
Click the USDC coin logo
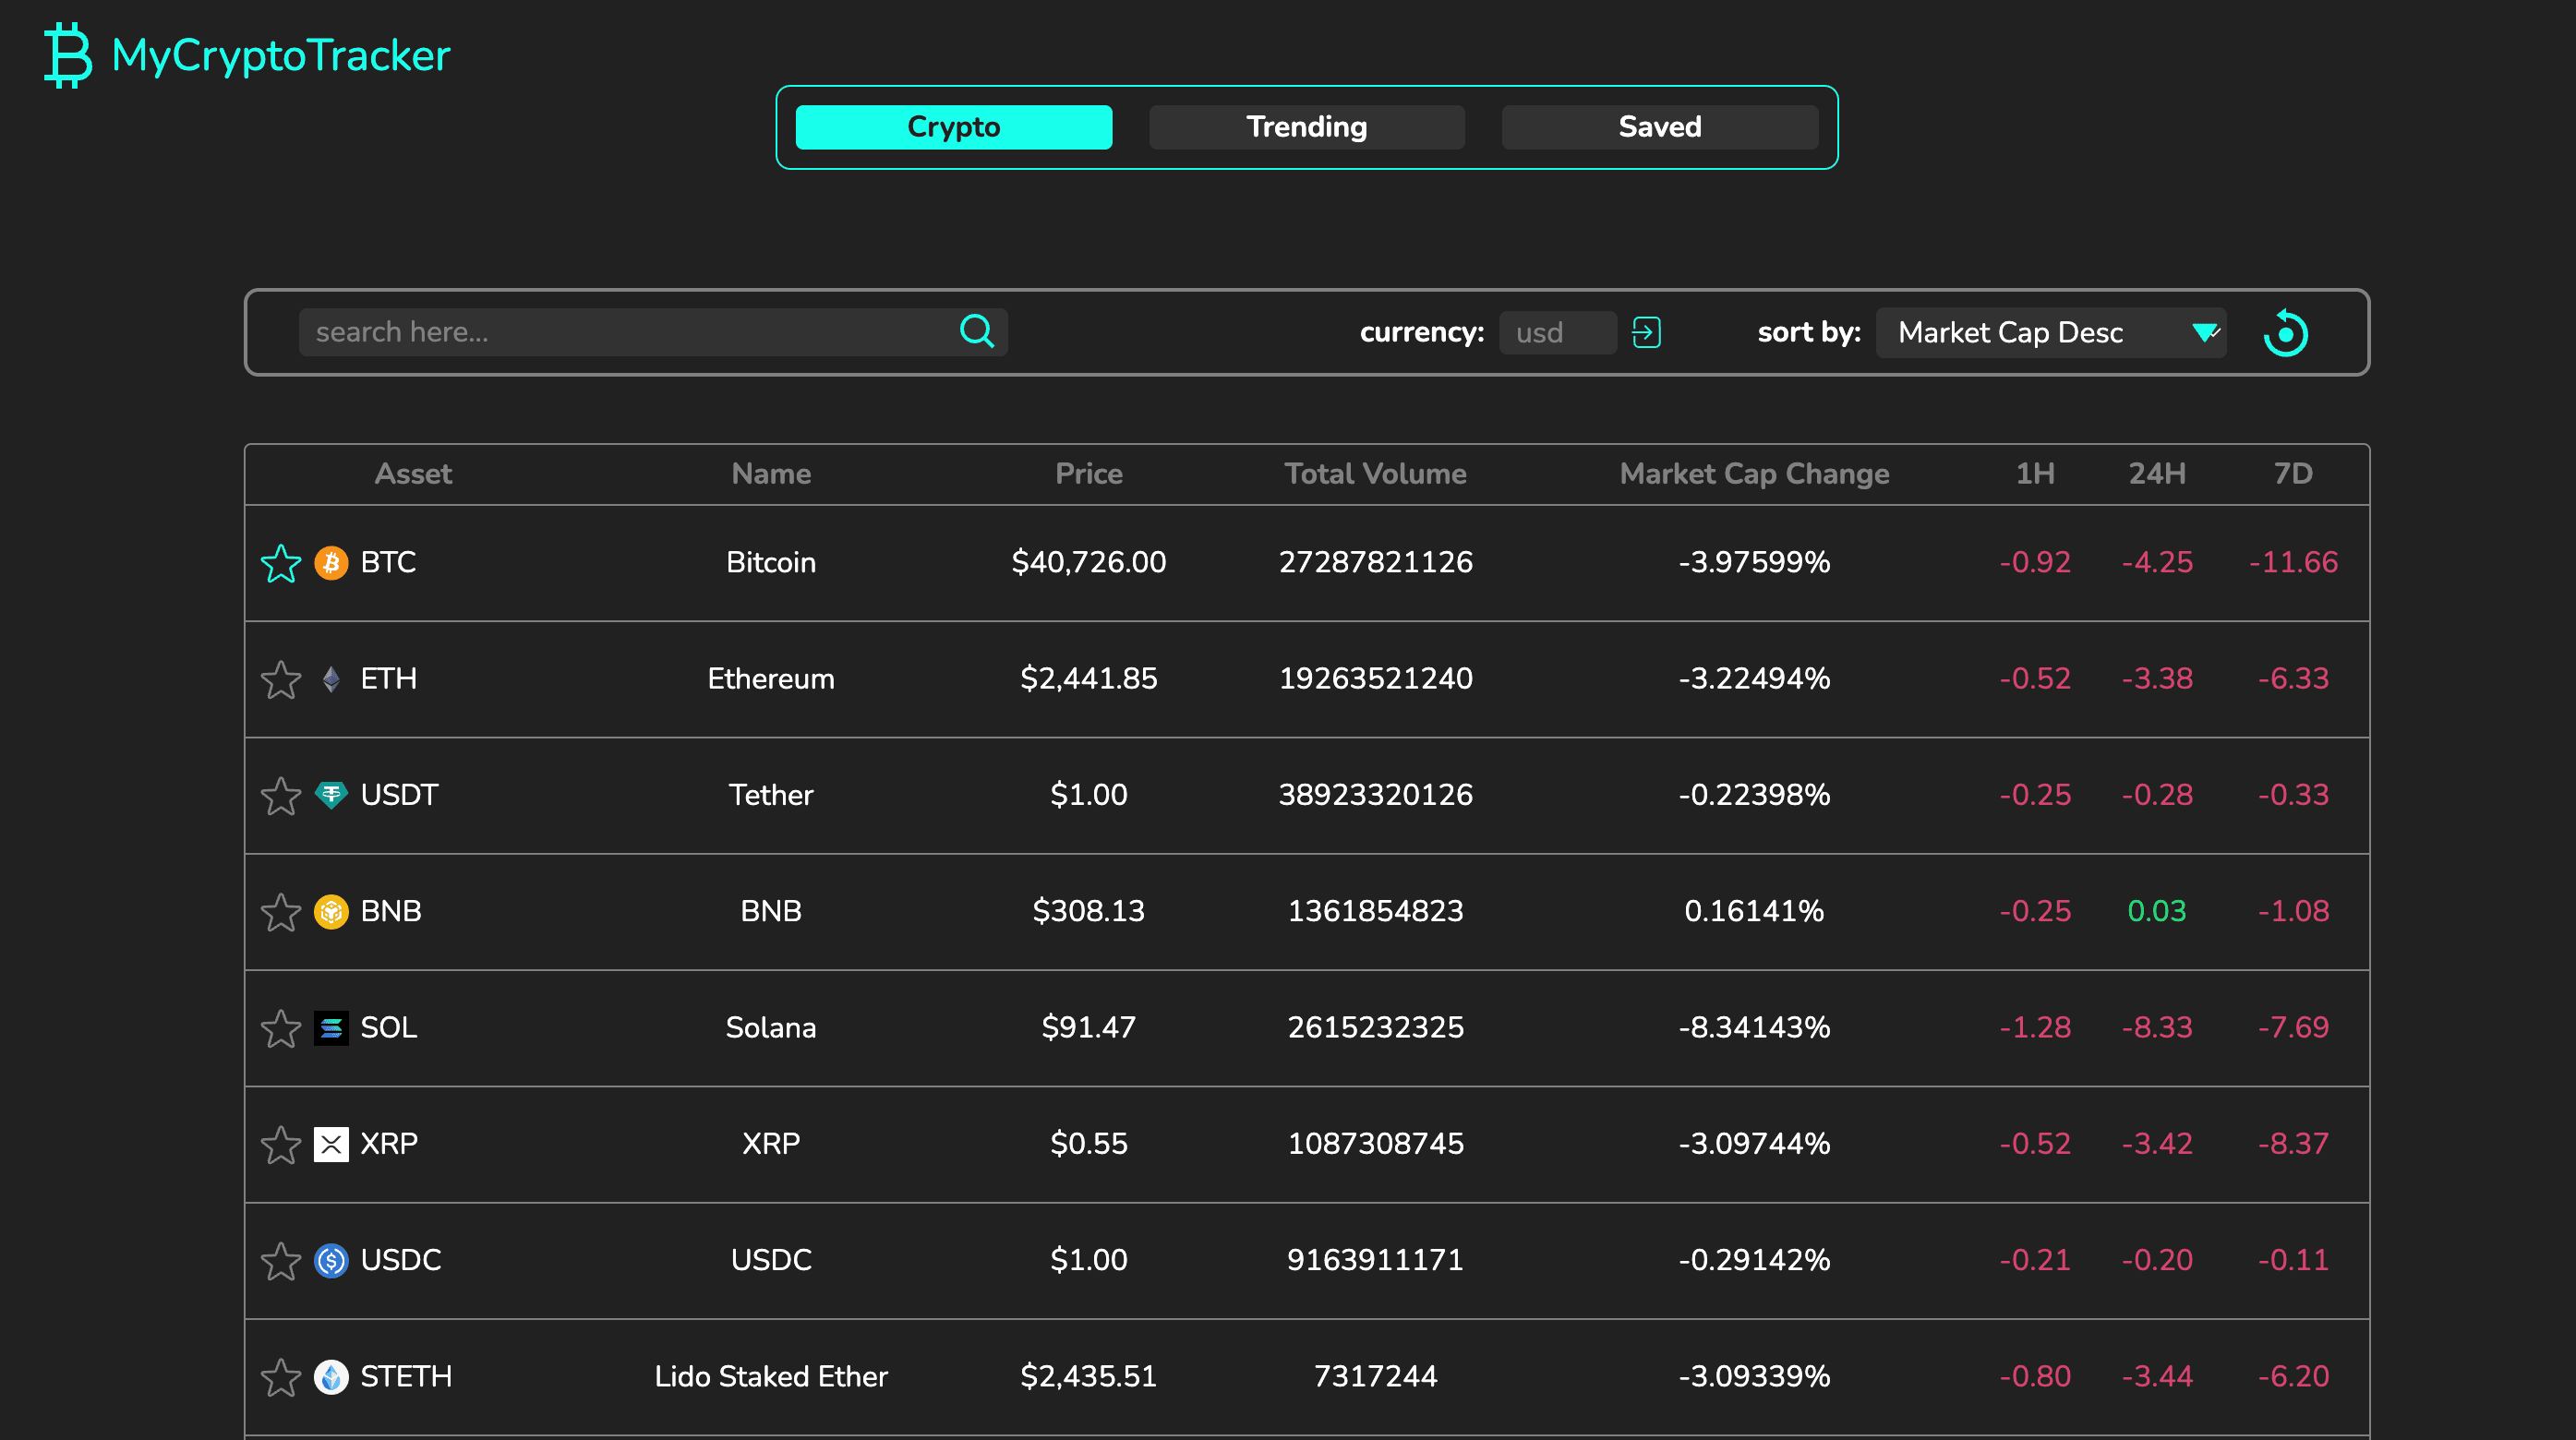click(331, 1260)
